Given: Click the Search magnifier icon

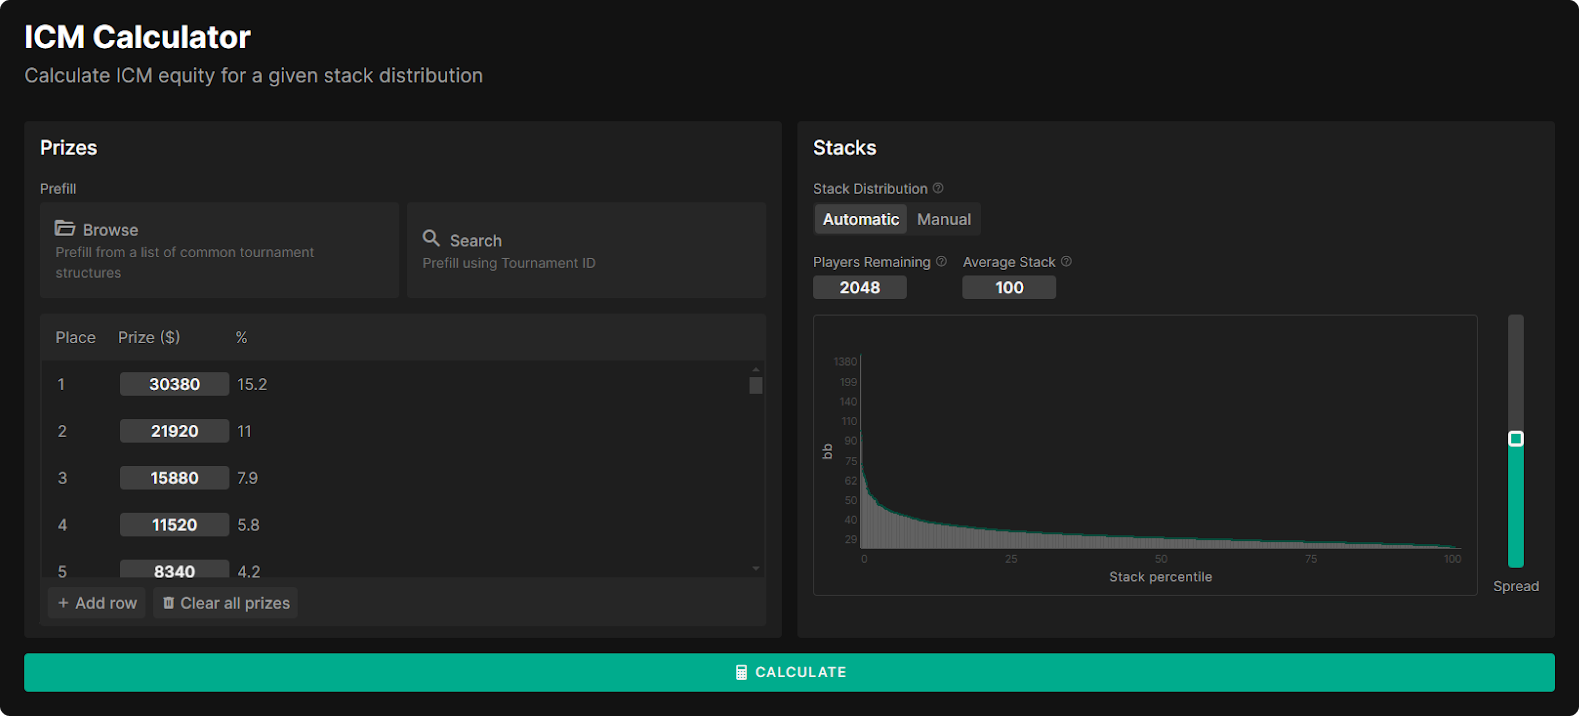Looking at the screenshot, I should [x=431, y=239].
